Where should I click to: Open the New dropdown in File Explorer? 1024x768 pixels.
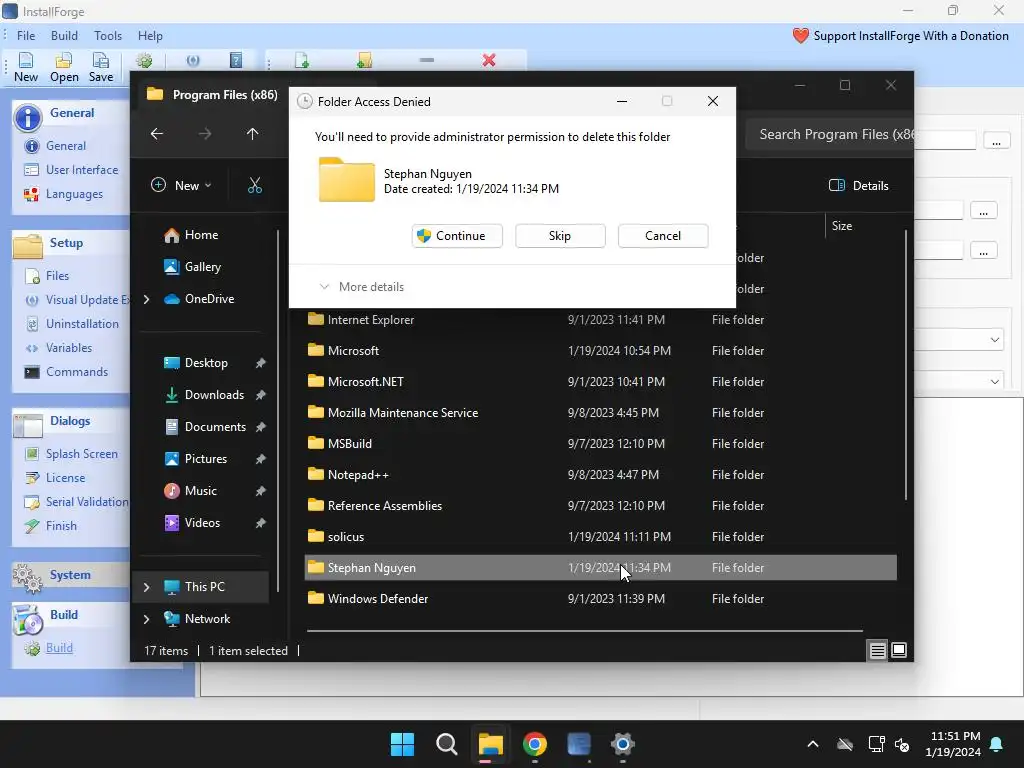point(182,185)
